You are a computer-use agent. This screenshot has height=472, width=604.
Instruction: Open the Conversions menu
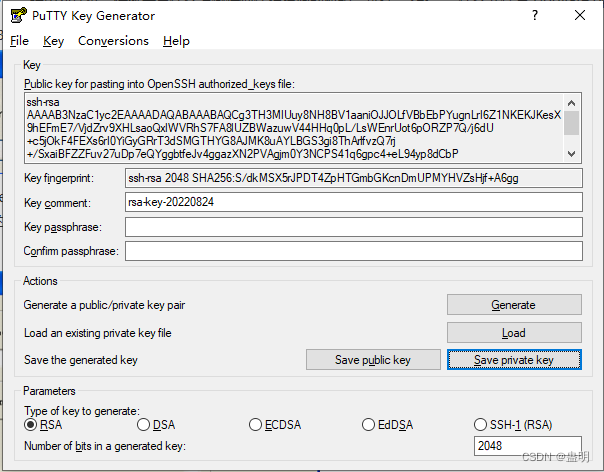[x=113, y=41]
